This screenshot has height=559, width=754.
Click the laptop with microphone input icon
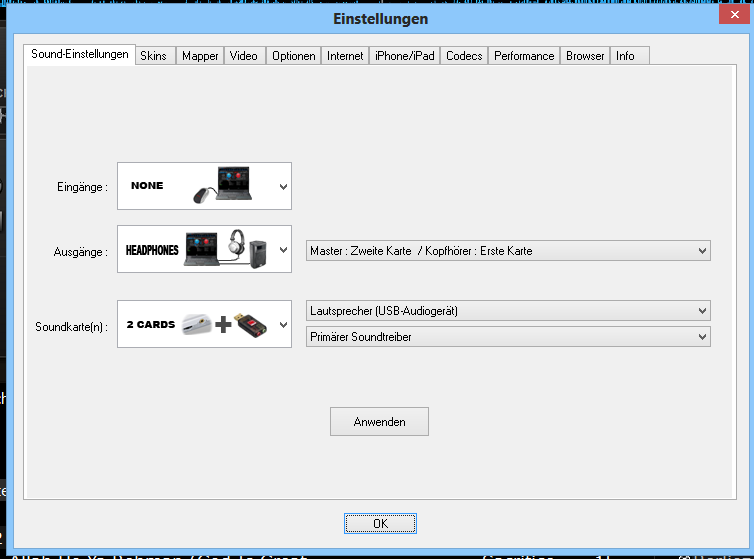click(223, 185)
